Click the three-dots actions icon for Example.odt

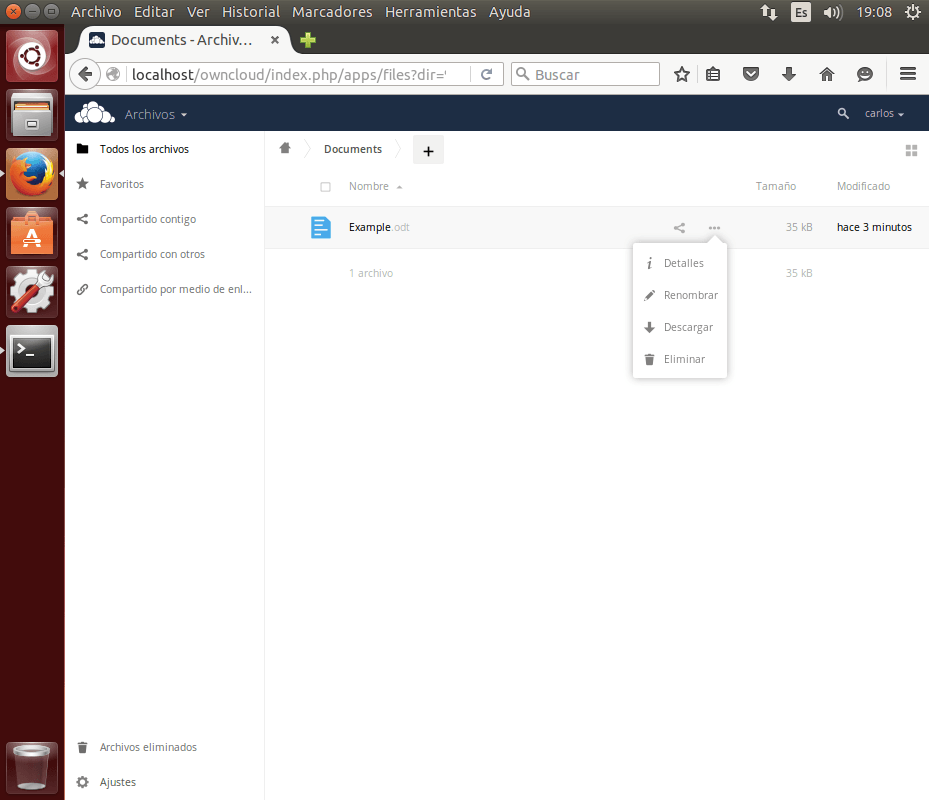coord(714,228)
